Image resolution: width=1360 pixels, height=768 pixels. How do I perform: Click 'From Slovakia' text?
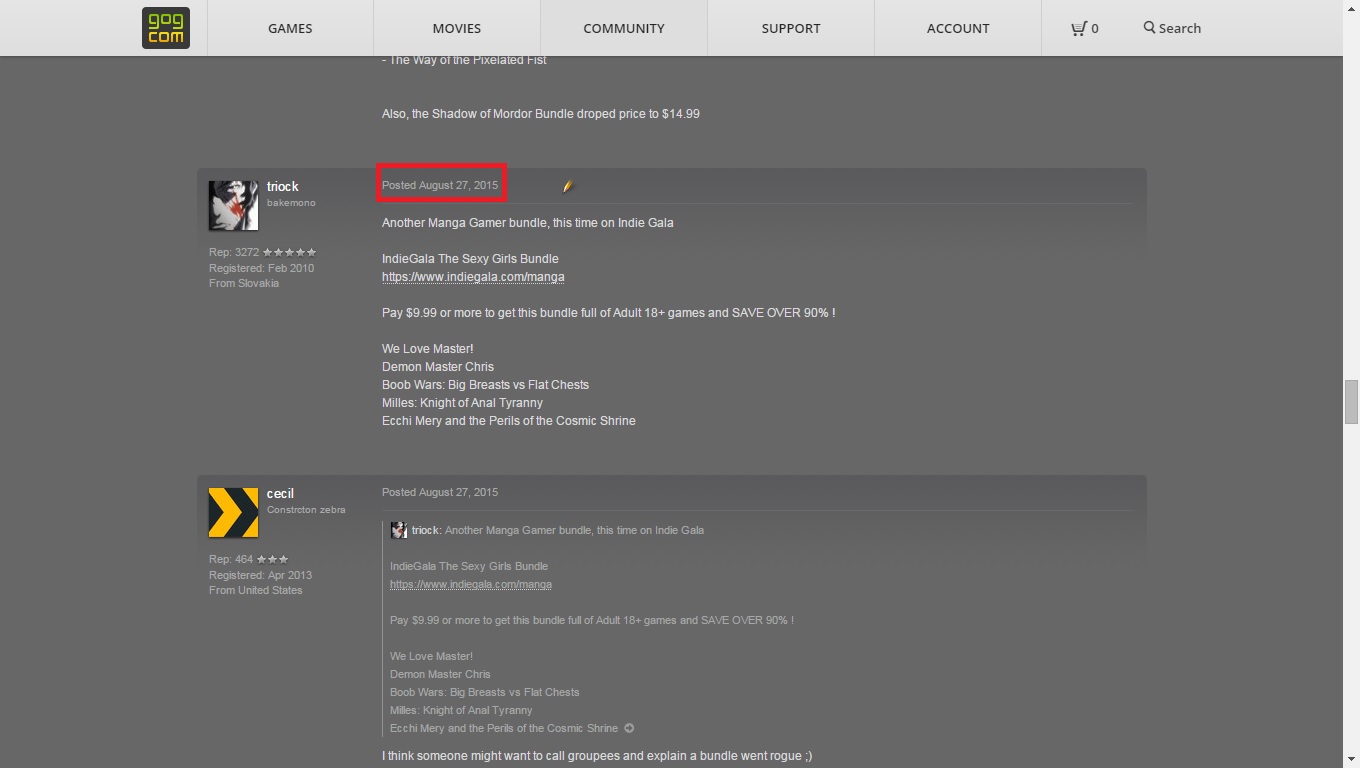click(x=244, y=283)
